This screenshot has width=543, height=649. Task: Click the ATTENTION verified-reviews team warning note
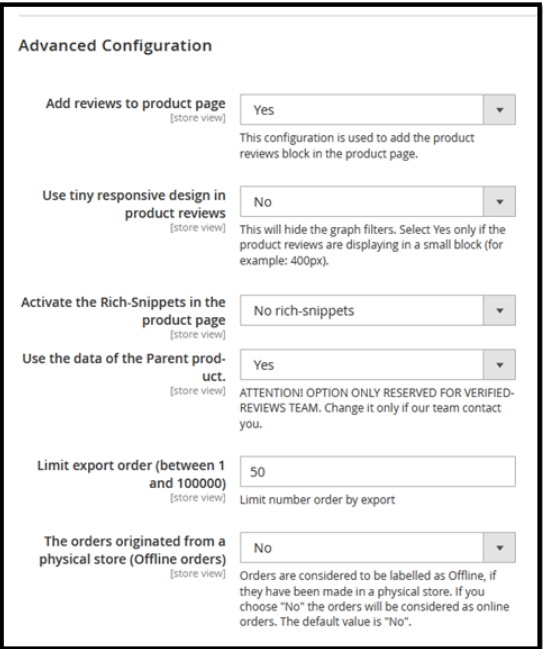coord(377,409)
